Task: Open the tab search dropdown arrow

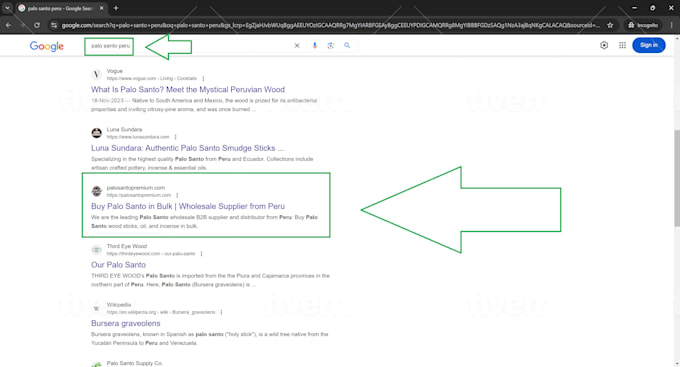Action: tap(7, 8)
